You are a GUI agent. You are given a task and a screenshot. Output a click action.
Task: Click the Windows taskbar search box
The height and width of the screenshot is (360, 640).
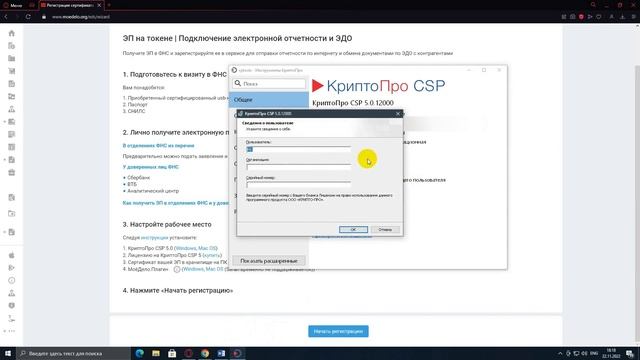[73, 353]
